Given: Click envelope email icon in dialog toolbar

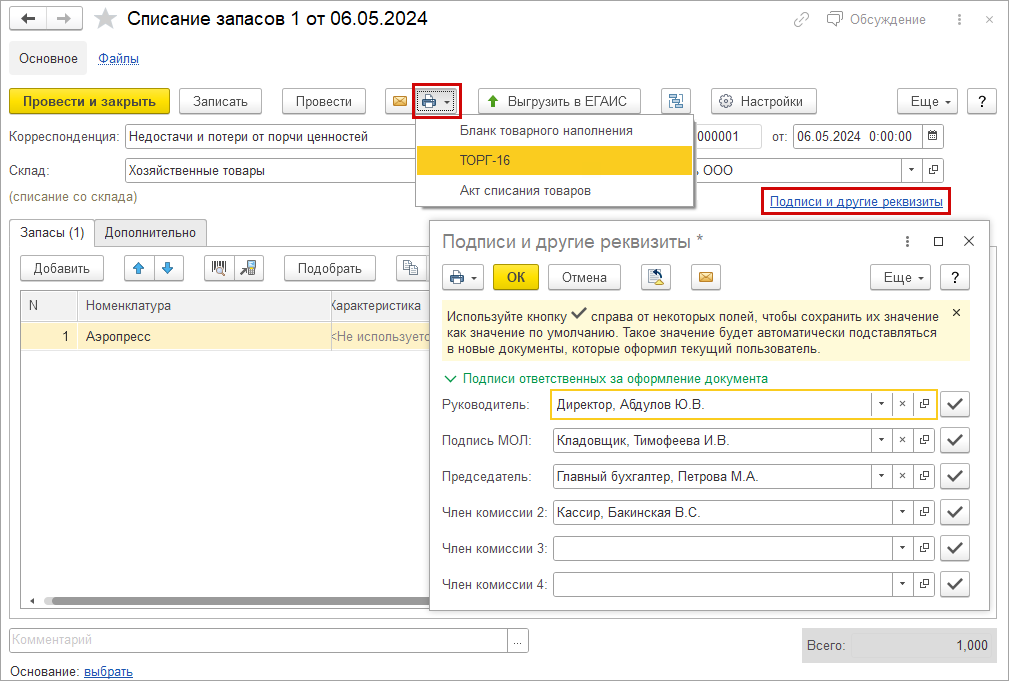Looking at the screenshot, I should (x=705, y=277).
